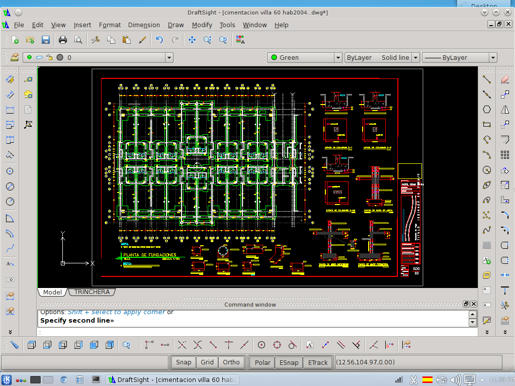Screen dimensions: 515x386
Task: Toggle ESnap in status bar
Action: (289, 362)
